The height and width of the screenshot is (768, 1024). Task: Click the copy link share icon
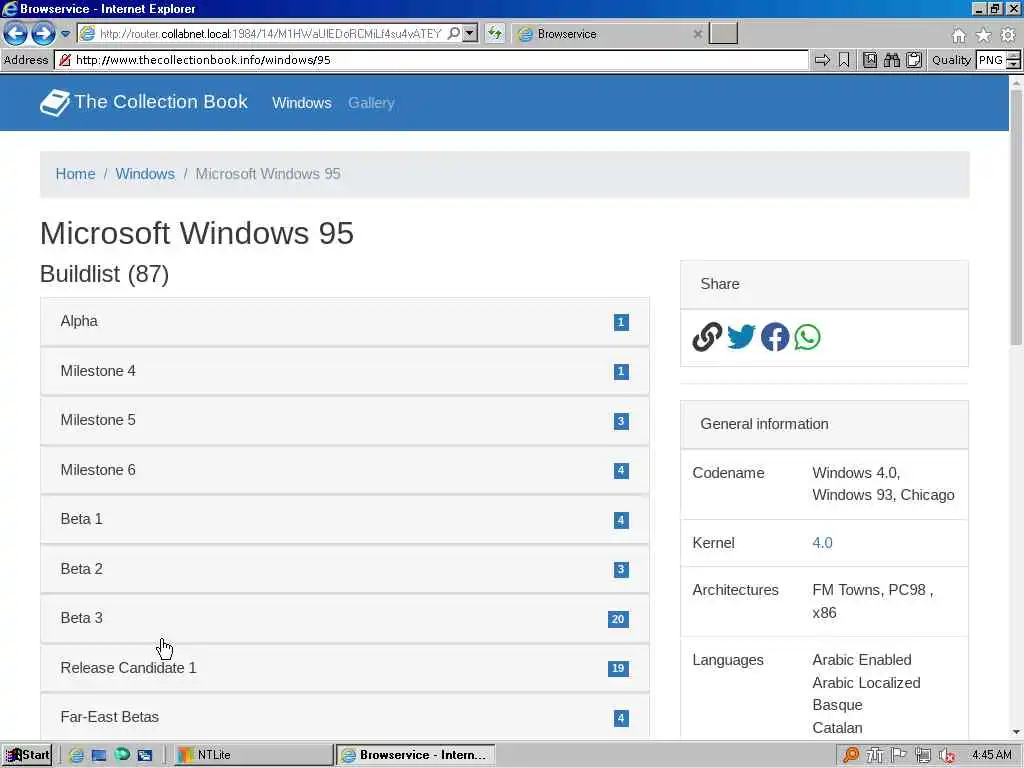707,337
